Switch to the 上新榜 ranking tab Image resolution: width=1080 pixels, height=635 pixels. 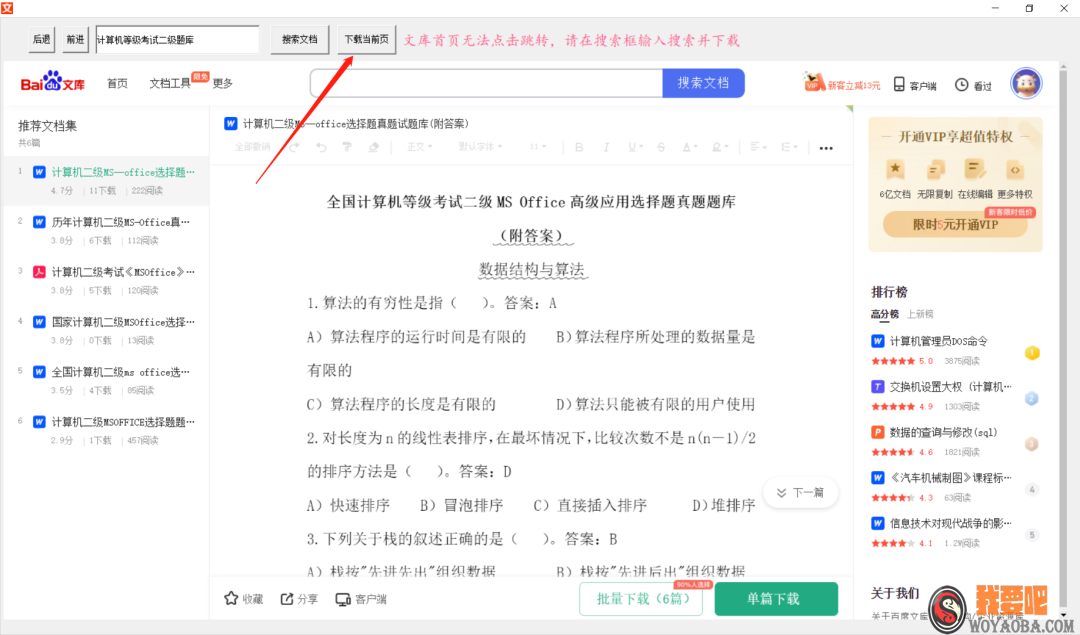click(921, 314)
